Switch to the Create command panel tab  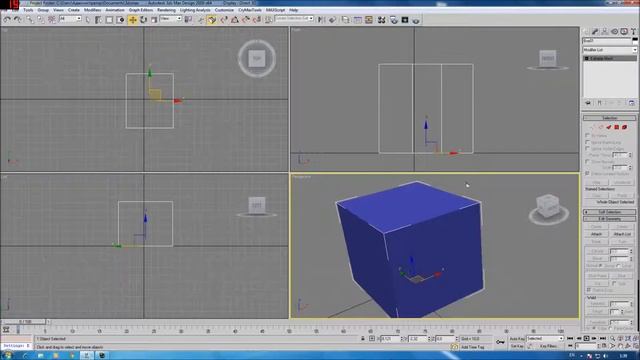point(586,31)
